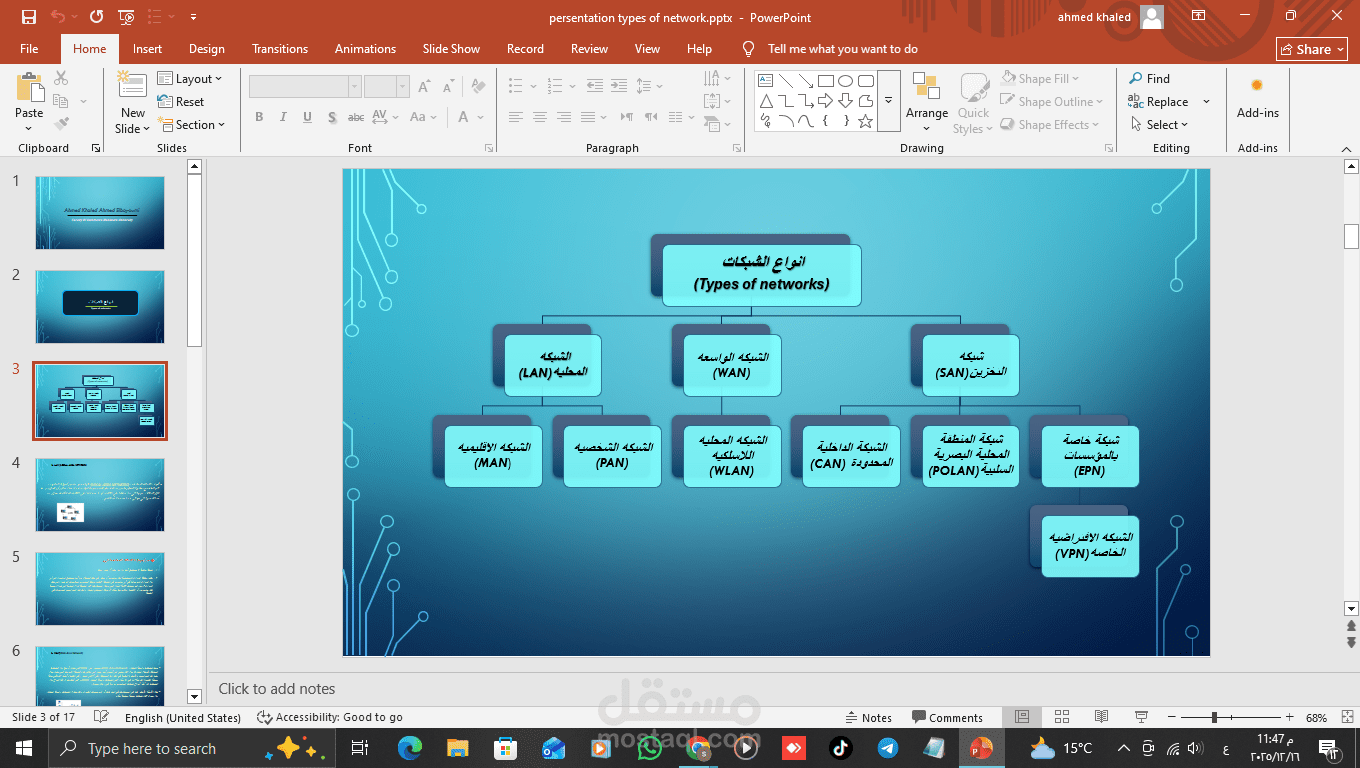Open the File menu tab
The width and height of the screenshot is (1360, 768).
point(29,49)
